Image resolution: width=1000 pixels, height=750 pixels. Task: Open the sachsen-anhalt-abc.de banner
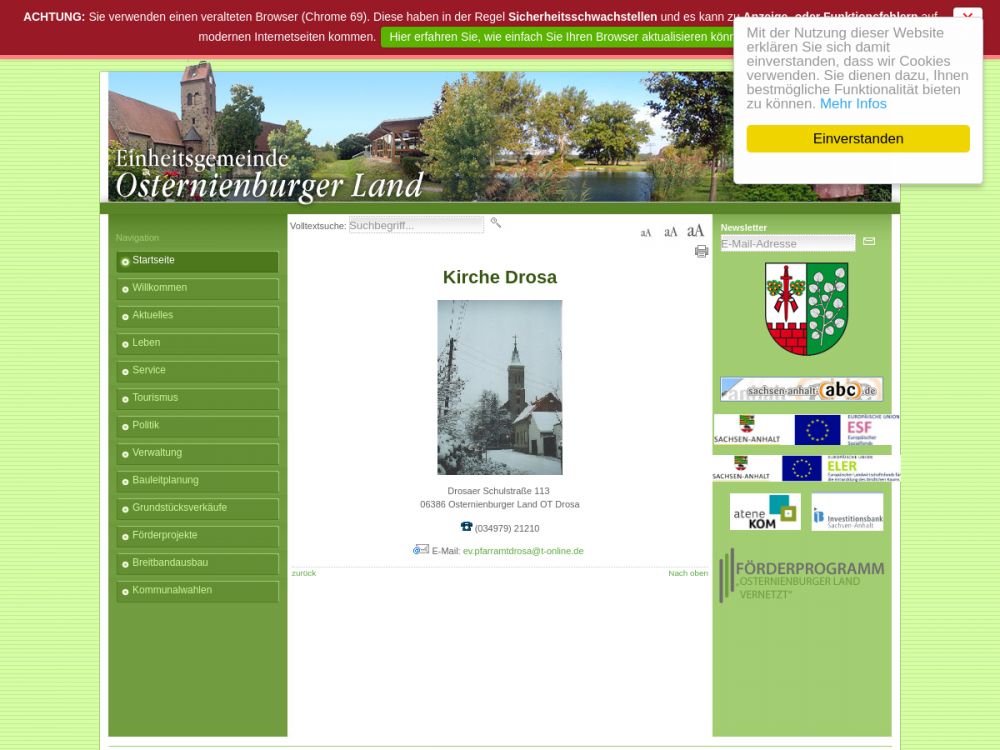coord(801,389)
